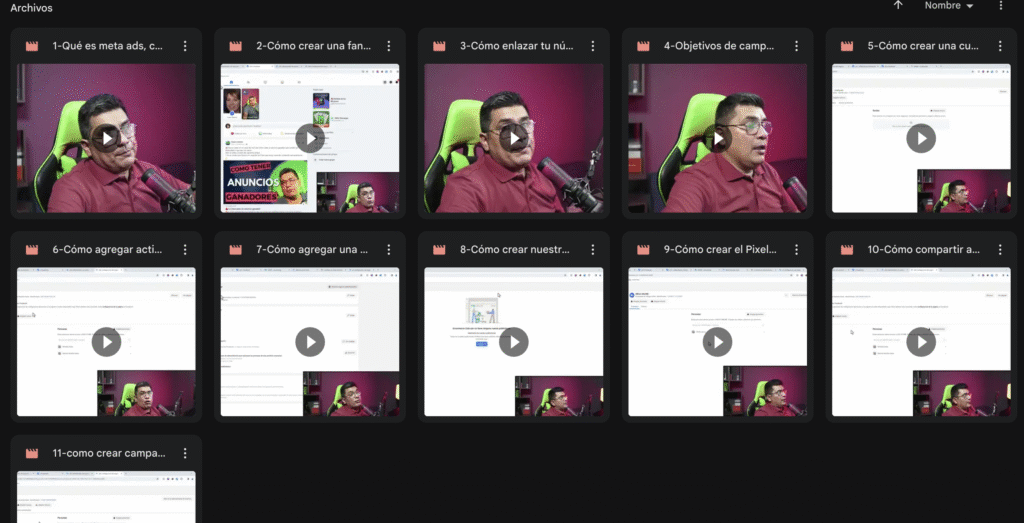The image size is (1024, 523).
Task: Play video 1-Qué es meta ads
Action: (x=106, y=138)
